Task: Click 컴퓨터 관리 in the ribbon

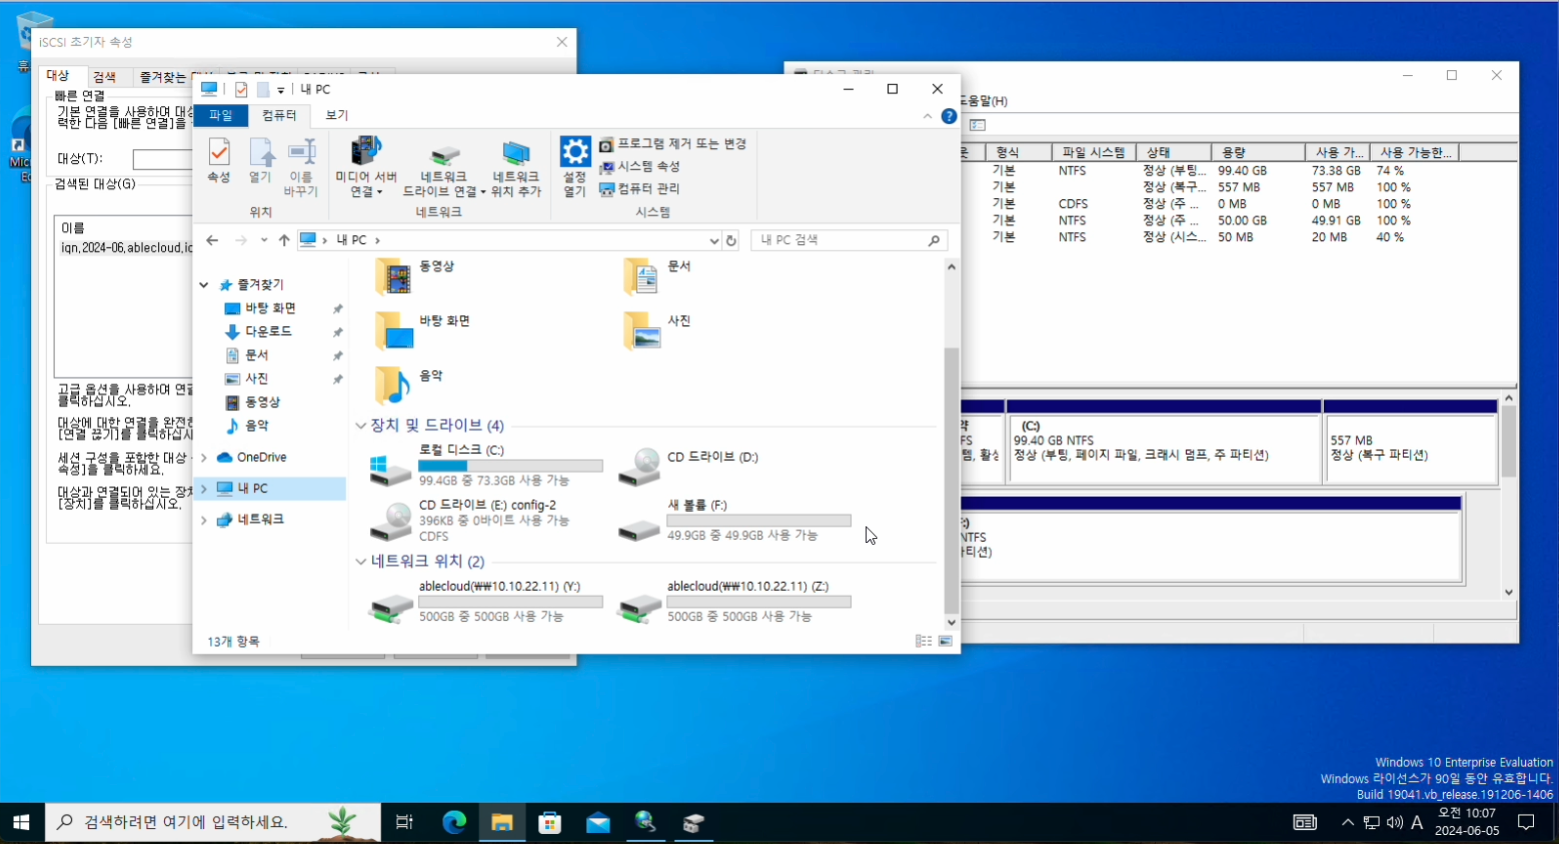Action: (640, 188)
